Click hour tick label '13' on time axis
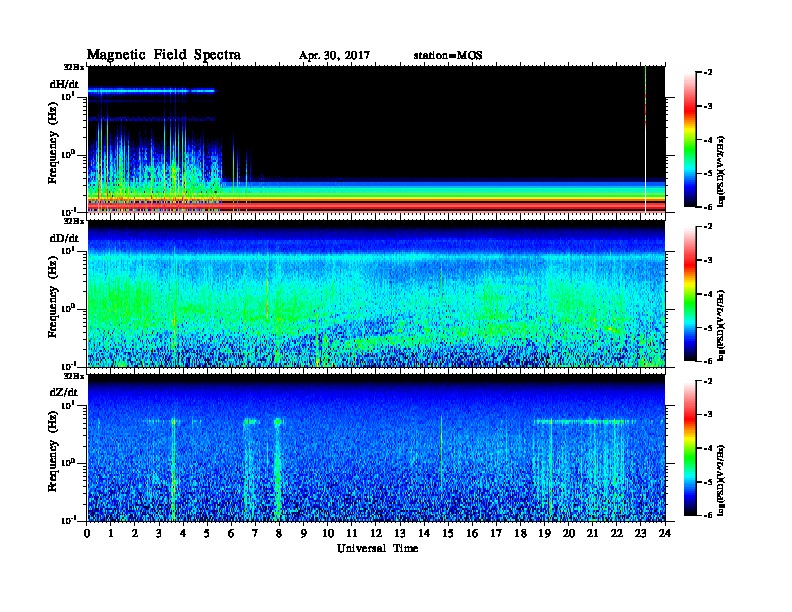 pyautogui.click(x=400, y=533)
